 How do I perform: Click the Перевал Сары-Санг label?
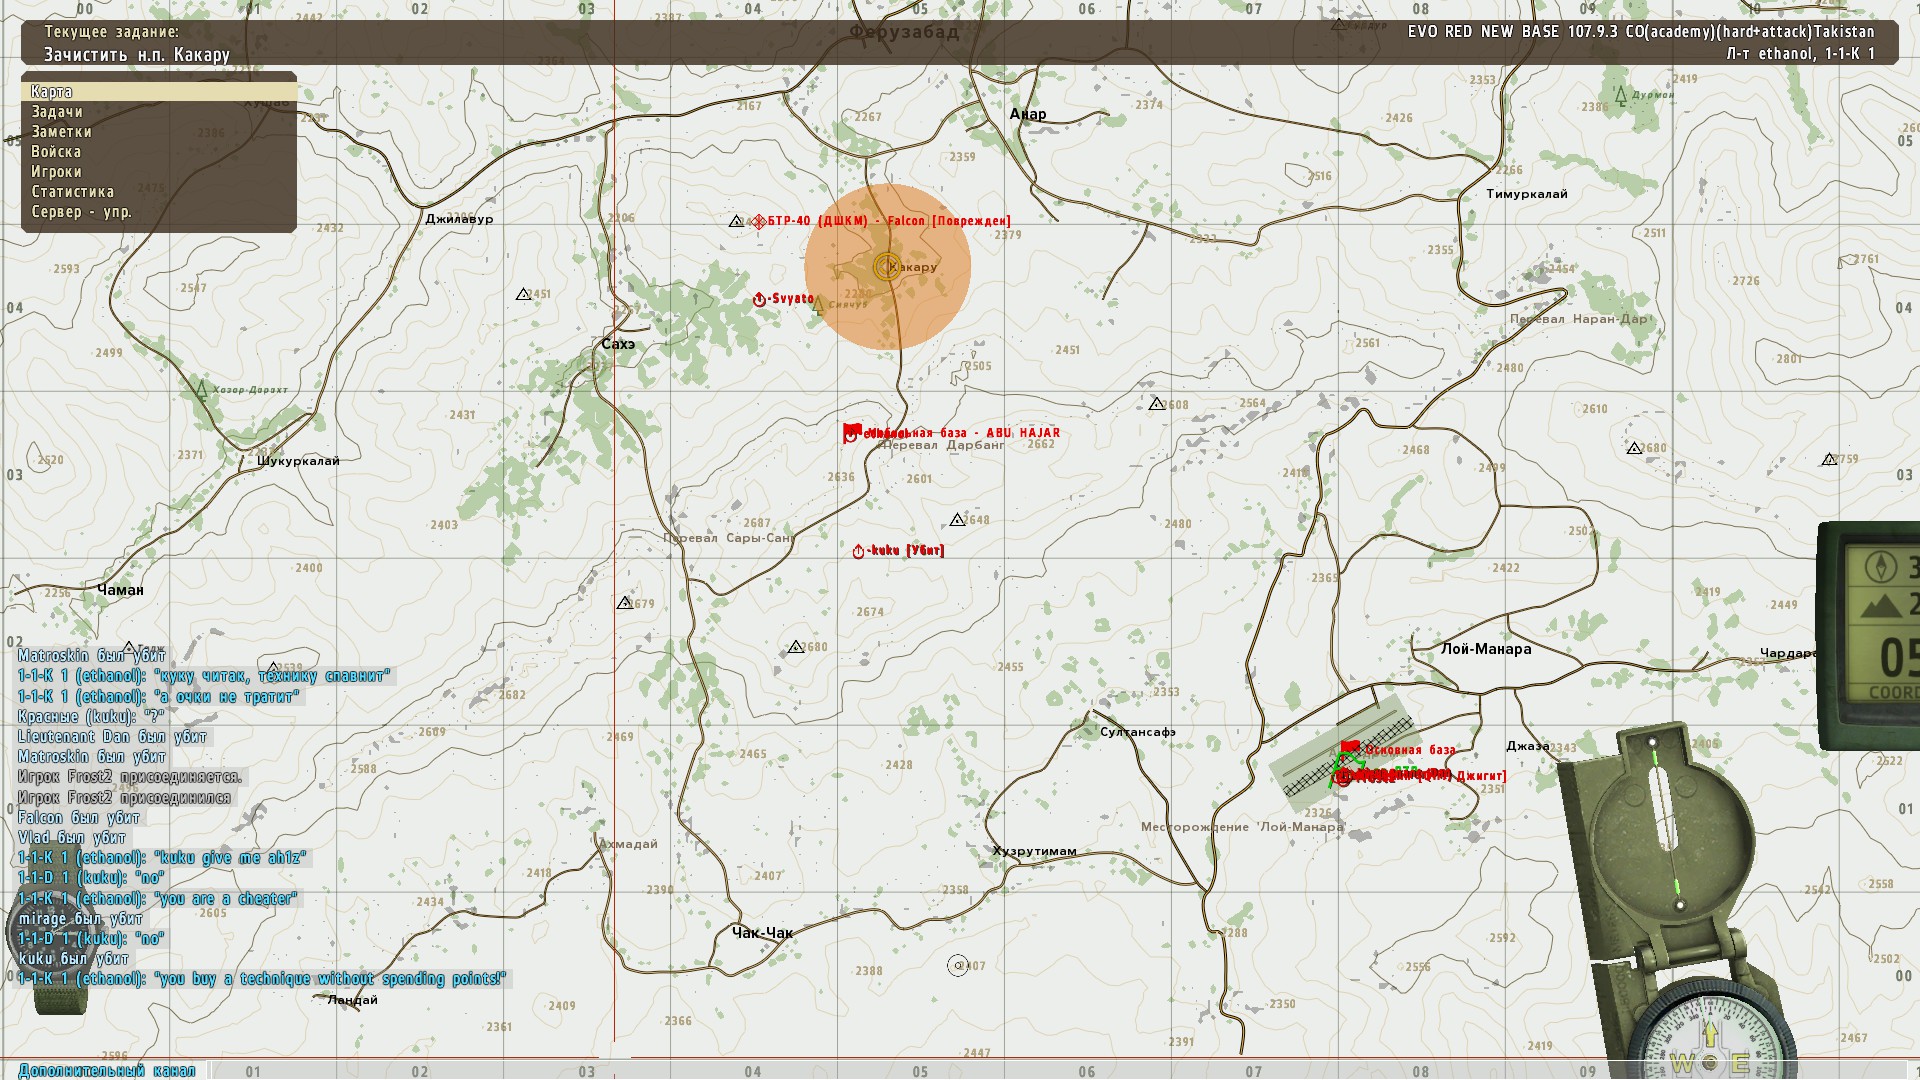[x=729, y=538]
